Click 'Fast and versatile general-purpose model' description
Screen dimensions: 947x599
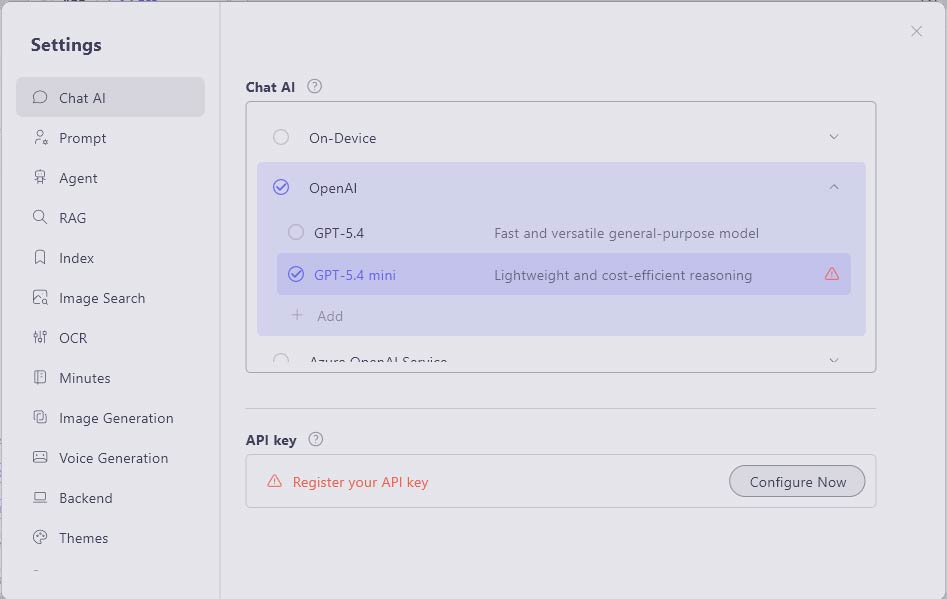coord(626,233)
